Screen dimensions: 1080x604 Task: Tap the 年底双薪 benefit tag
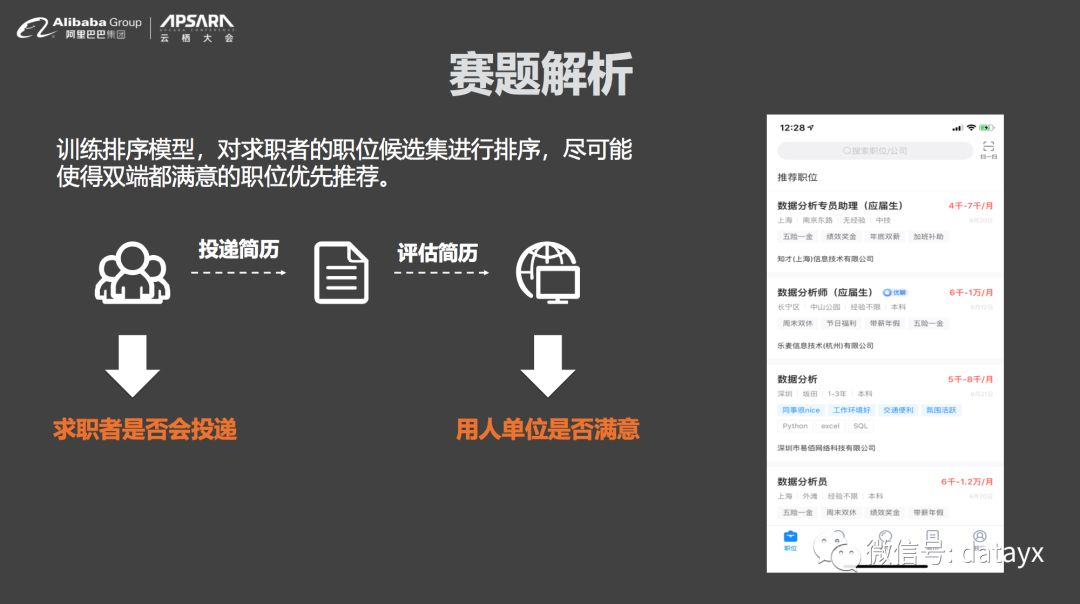[884, 237]
